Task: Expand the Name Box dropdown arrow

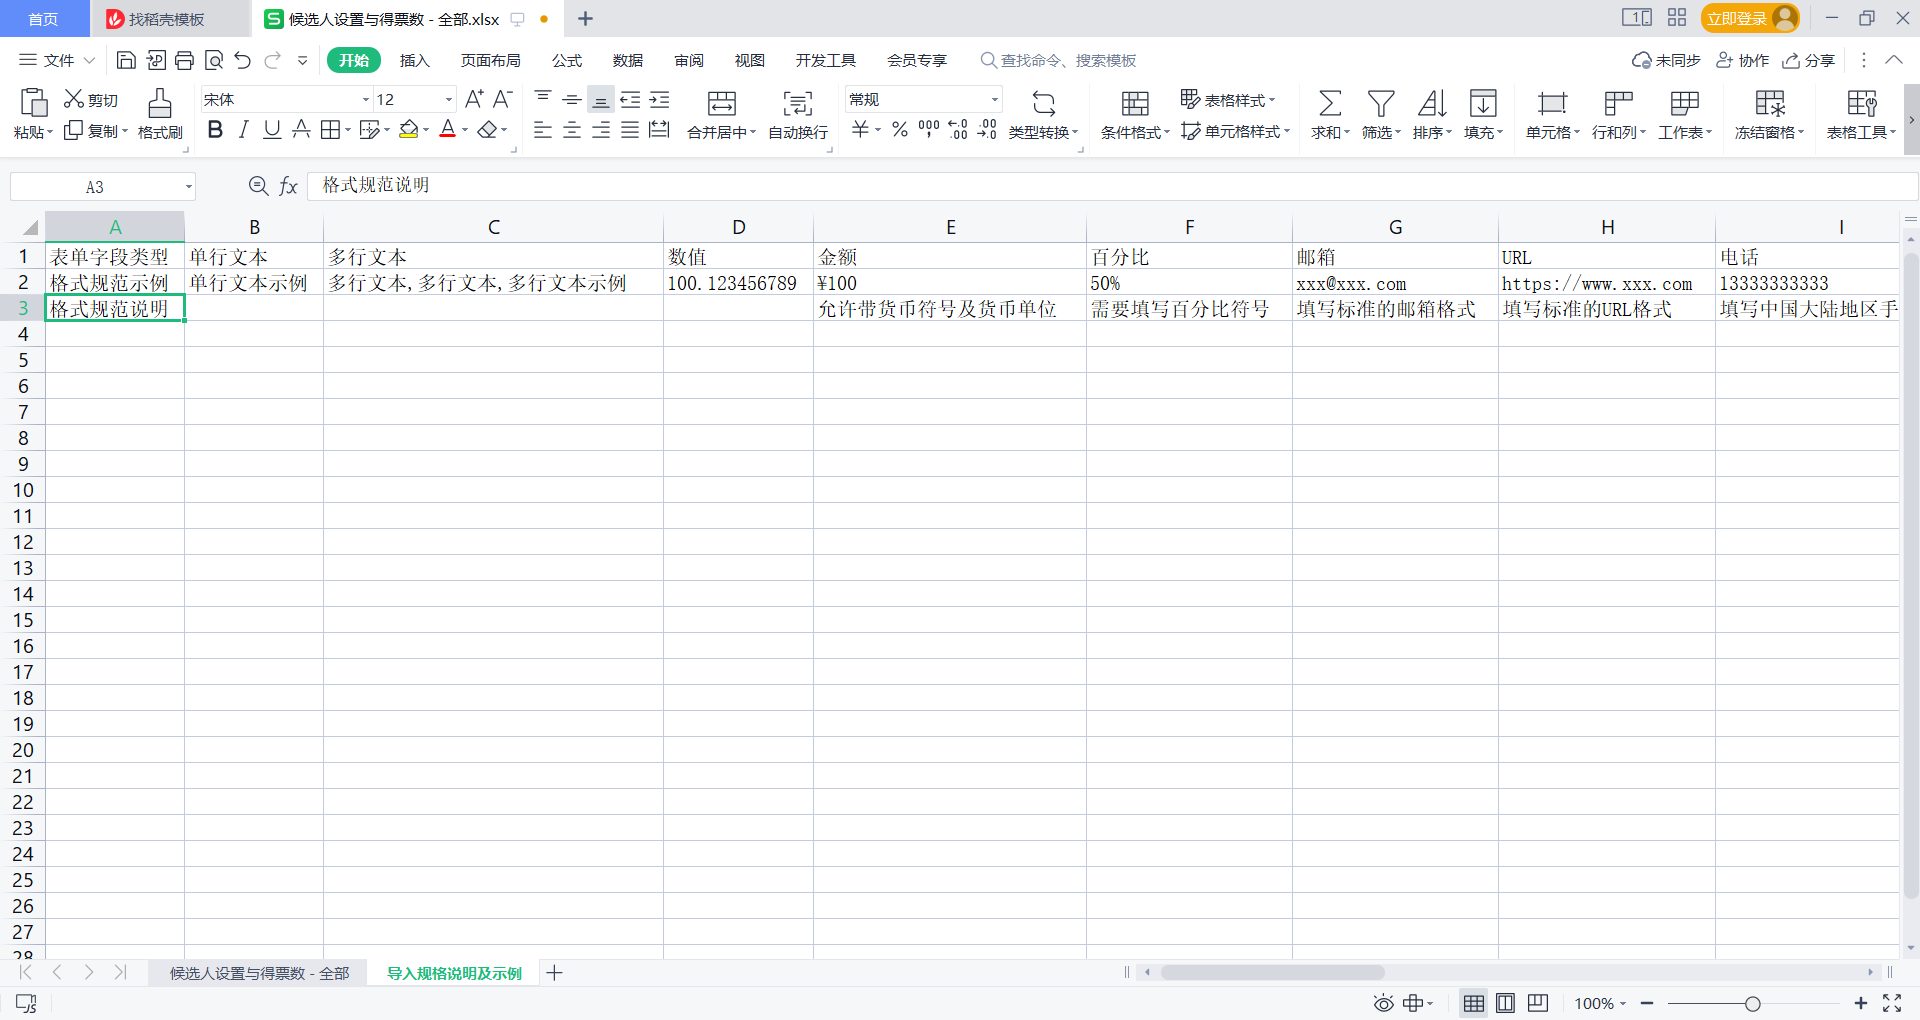Action: [x=188, y=187]
